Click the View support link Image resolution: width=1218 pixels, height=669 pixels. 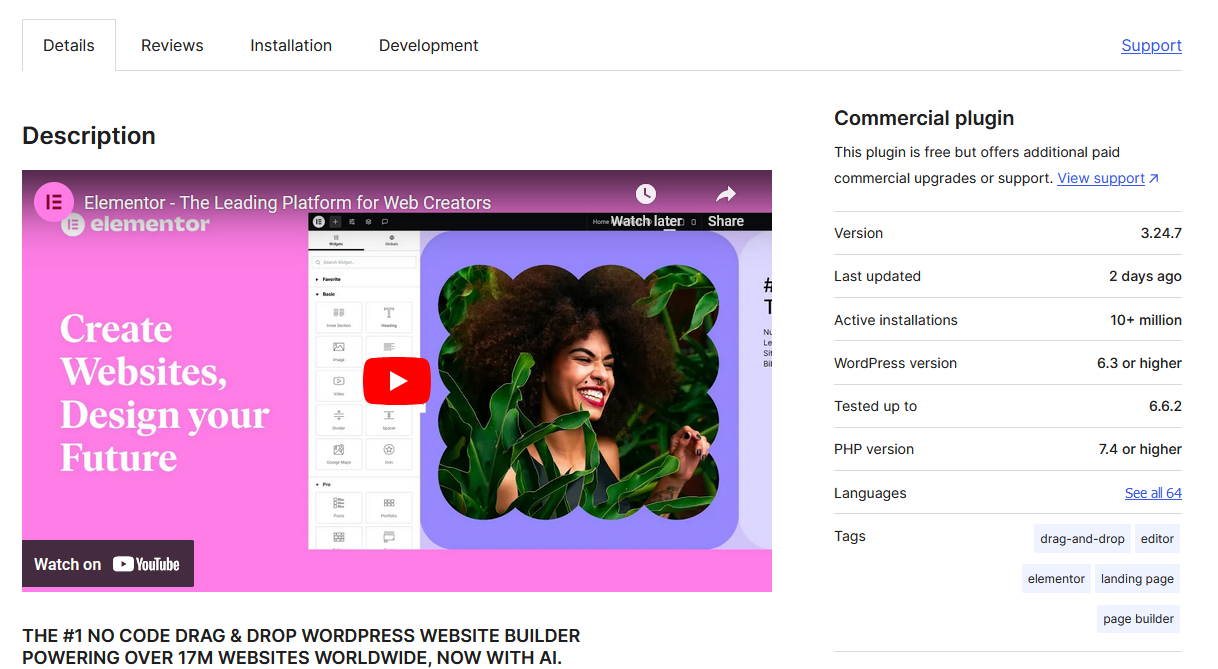point(1102,177)
